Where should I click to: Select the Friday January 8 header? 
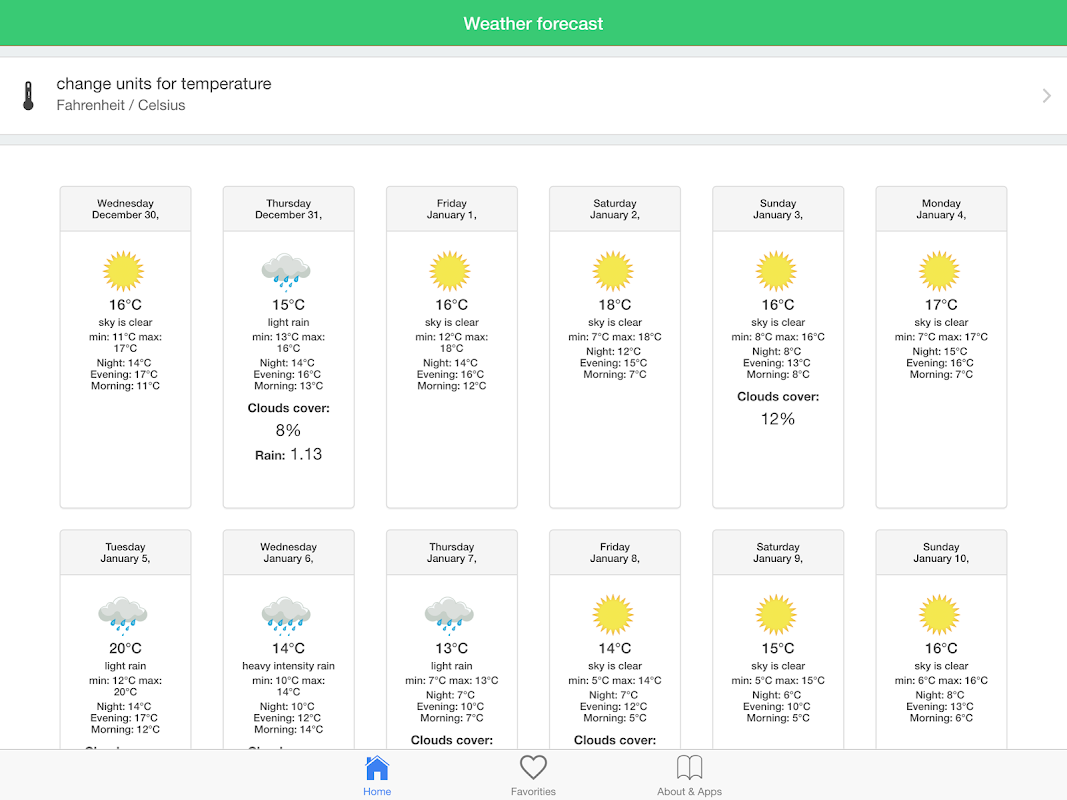[x=615, y=552]
